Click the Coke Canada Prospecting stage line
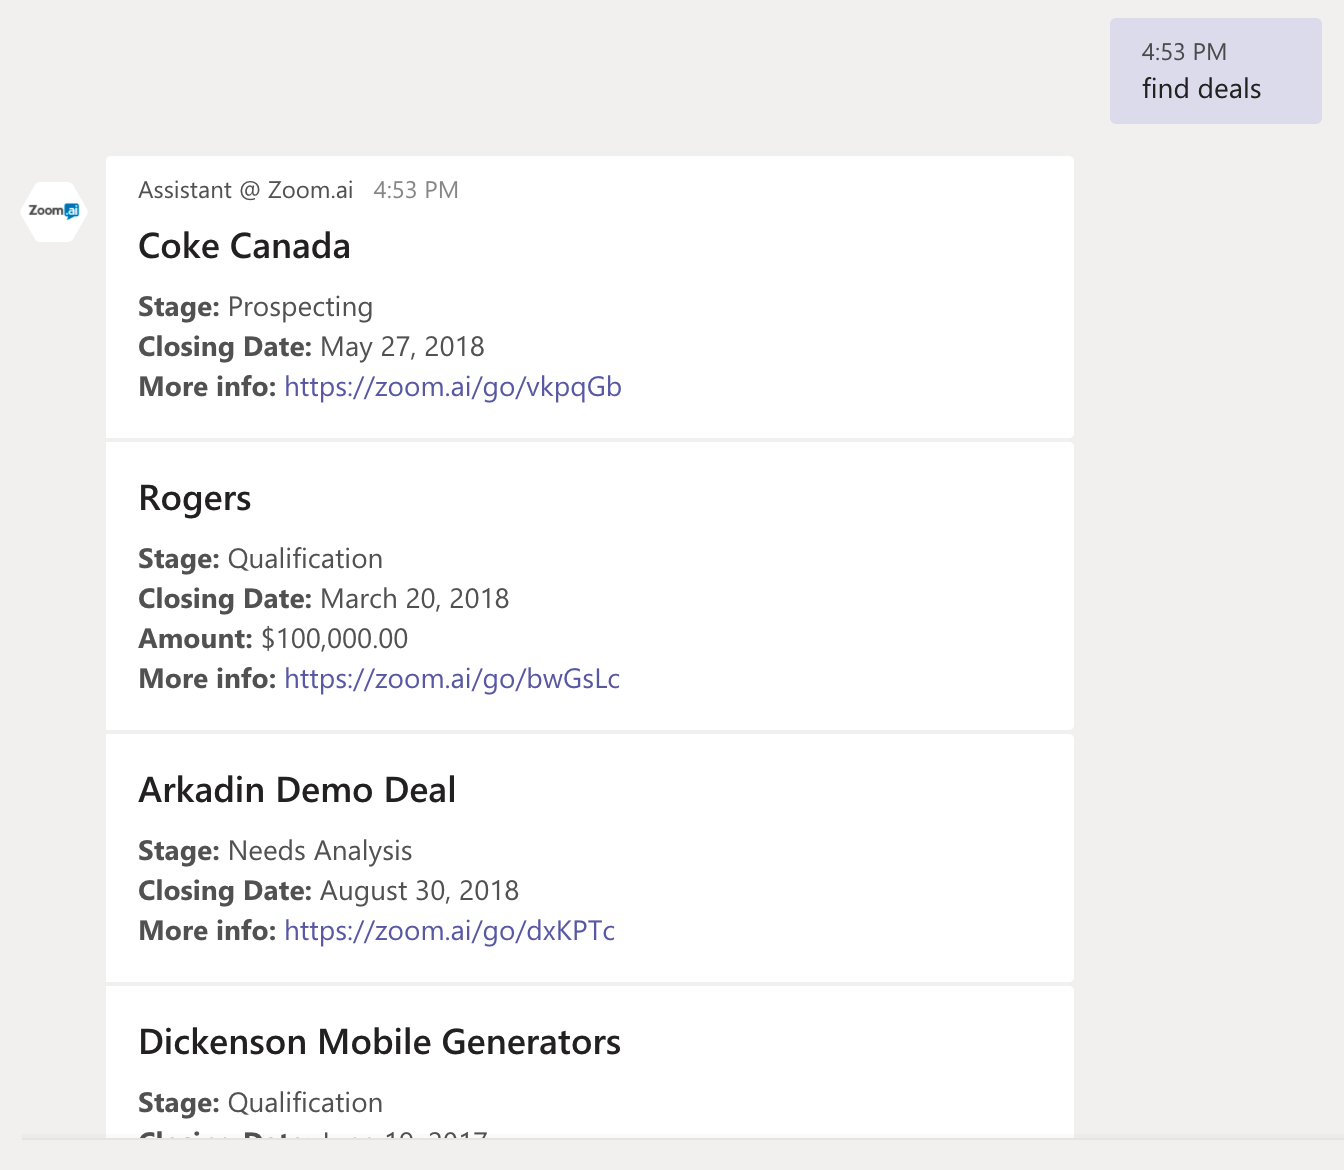 point(300,307)
